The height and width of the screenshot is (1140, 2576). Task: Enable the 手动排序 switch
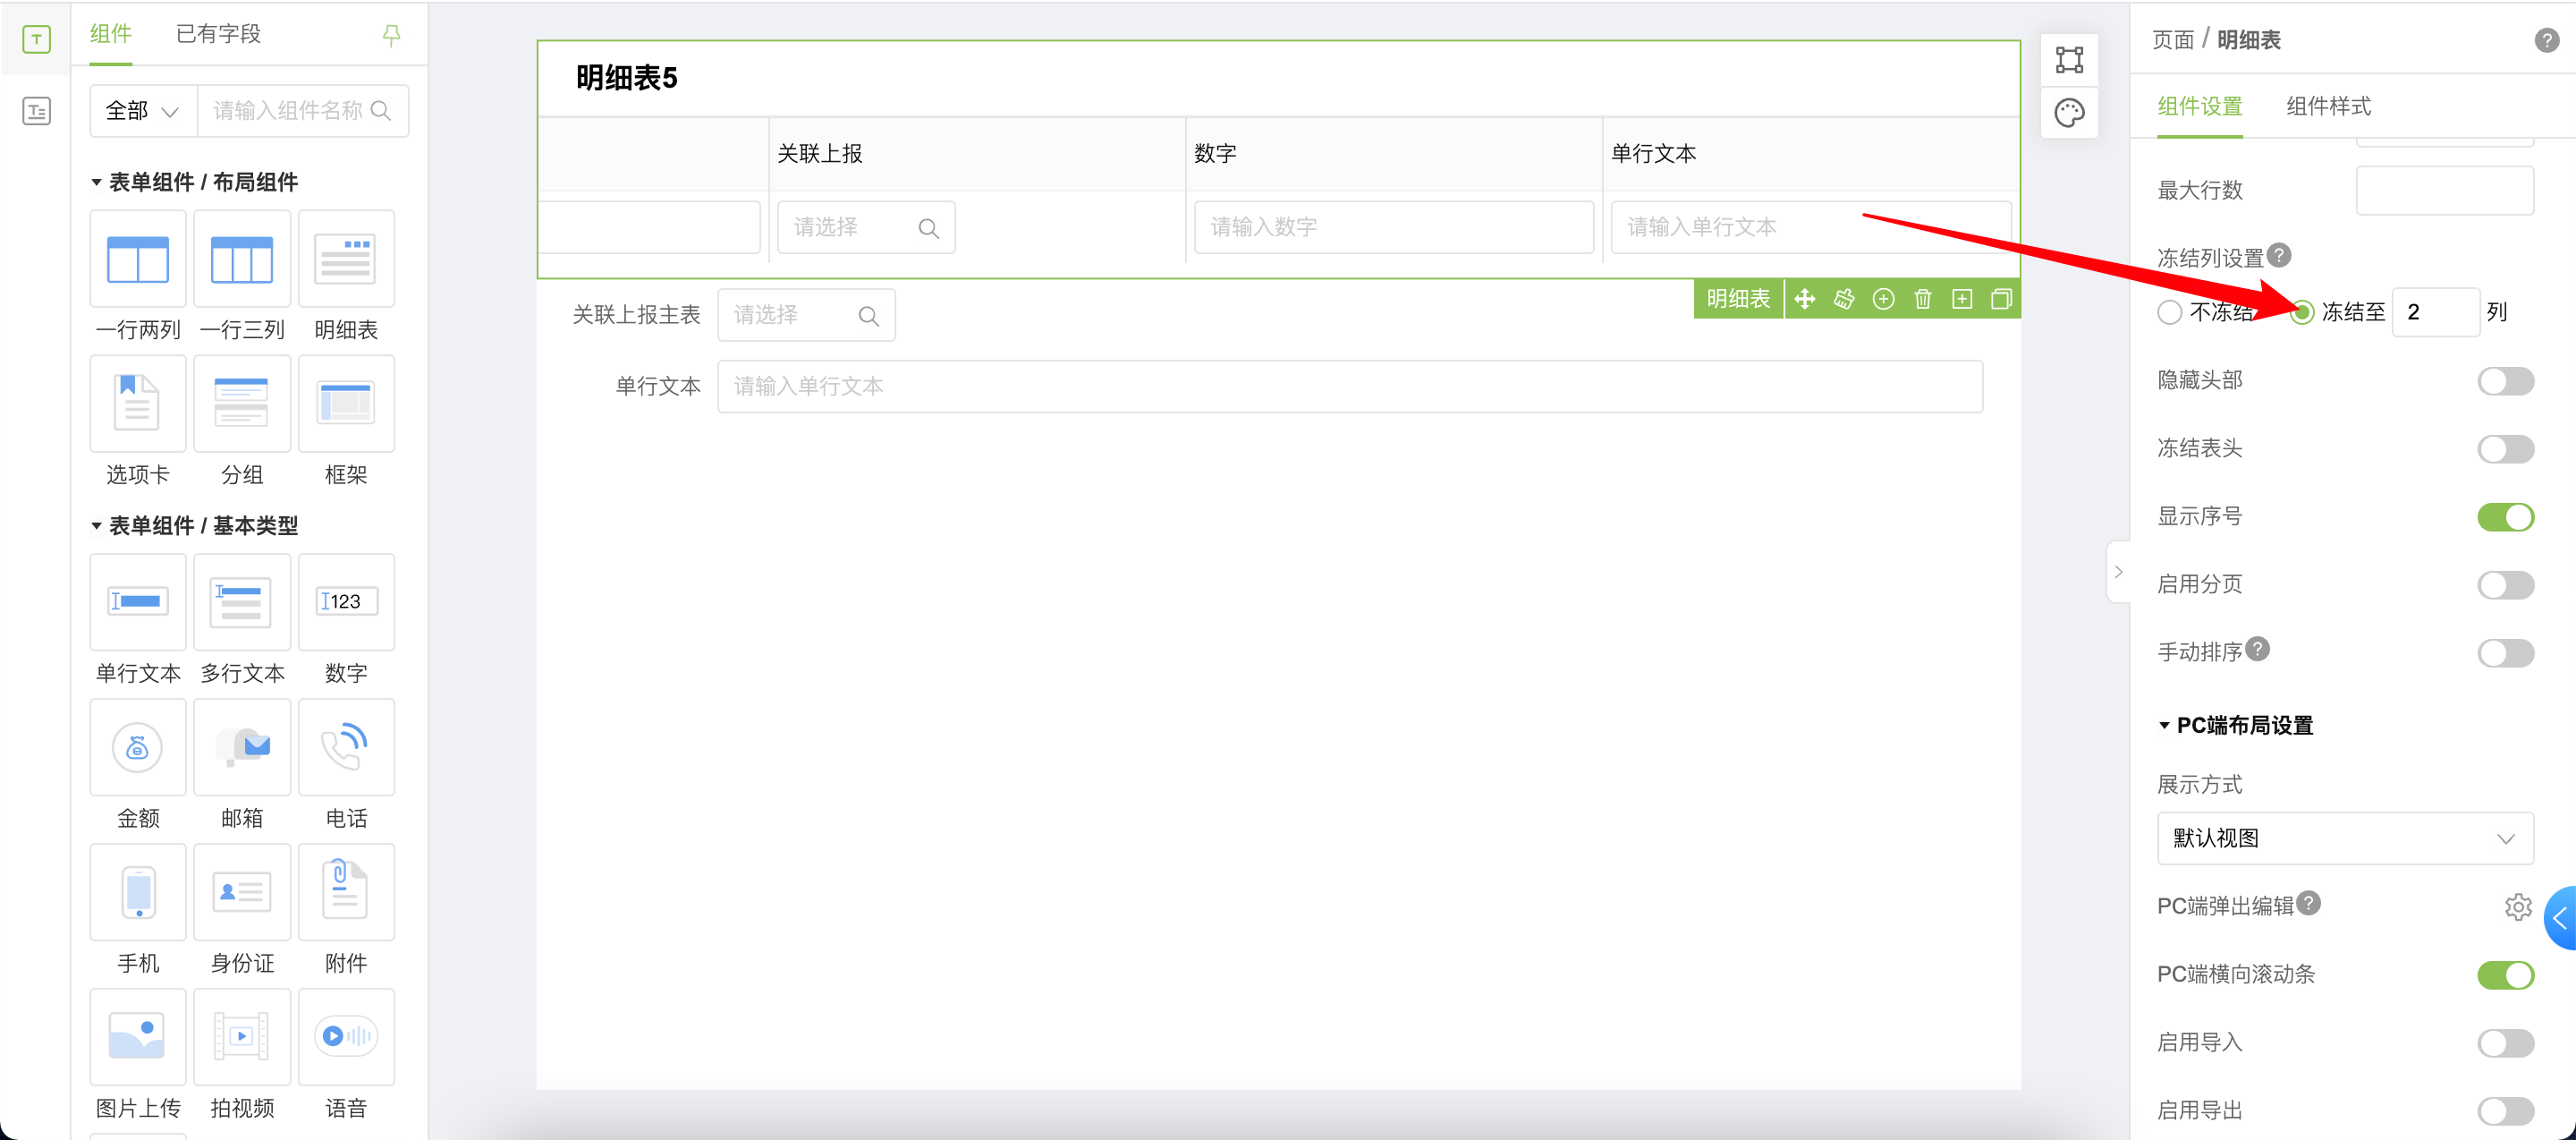pos(2504,653)
